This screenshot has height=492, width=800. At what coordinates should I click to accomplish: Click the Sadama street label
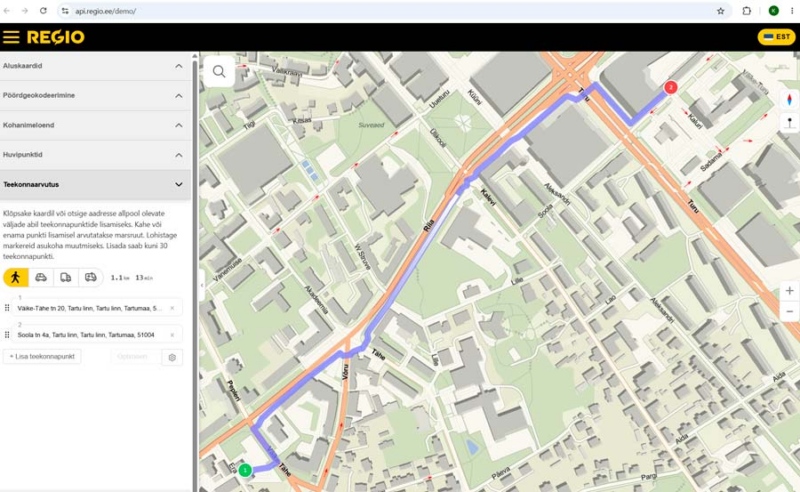tap(711, 162)
